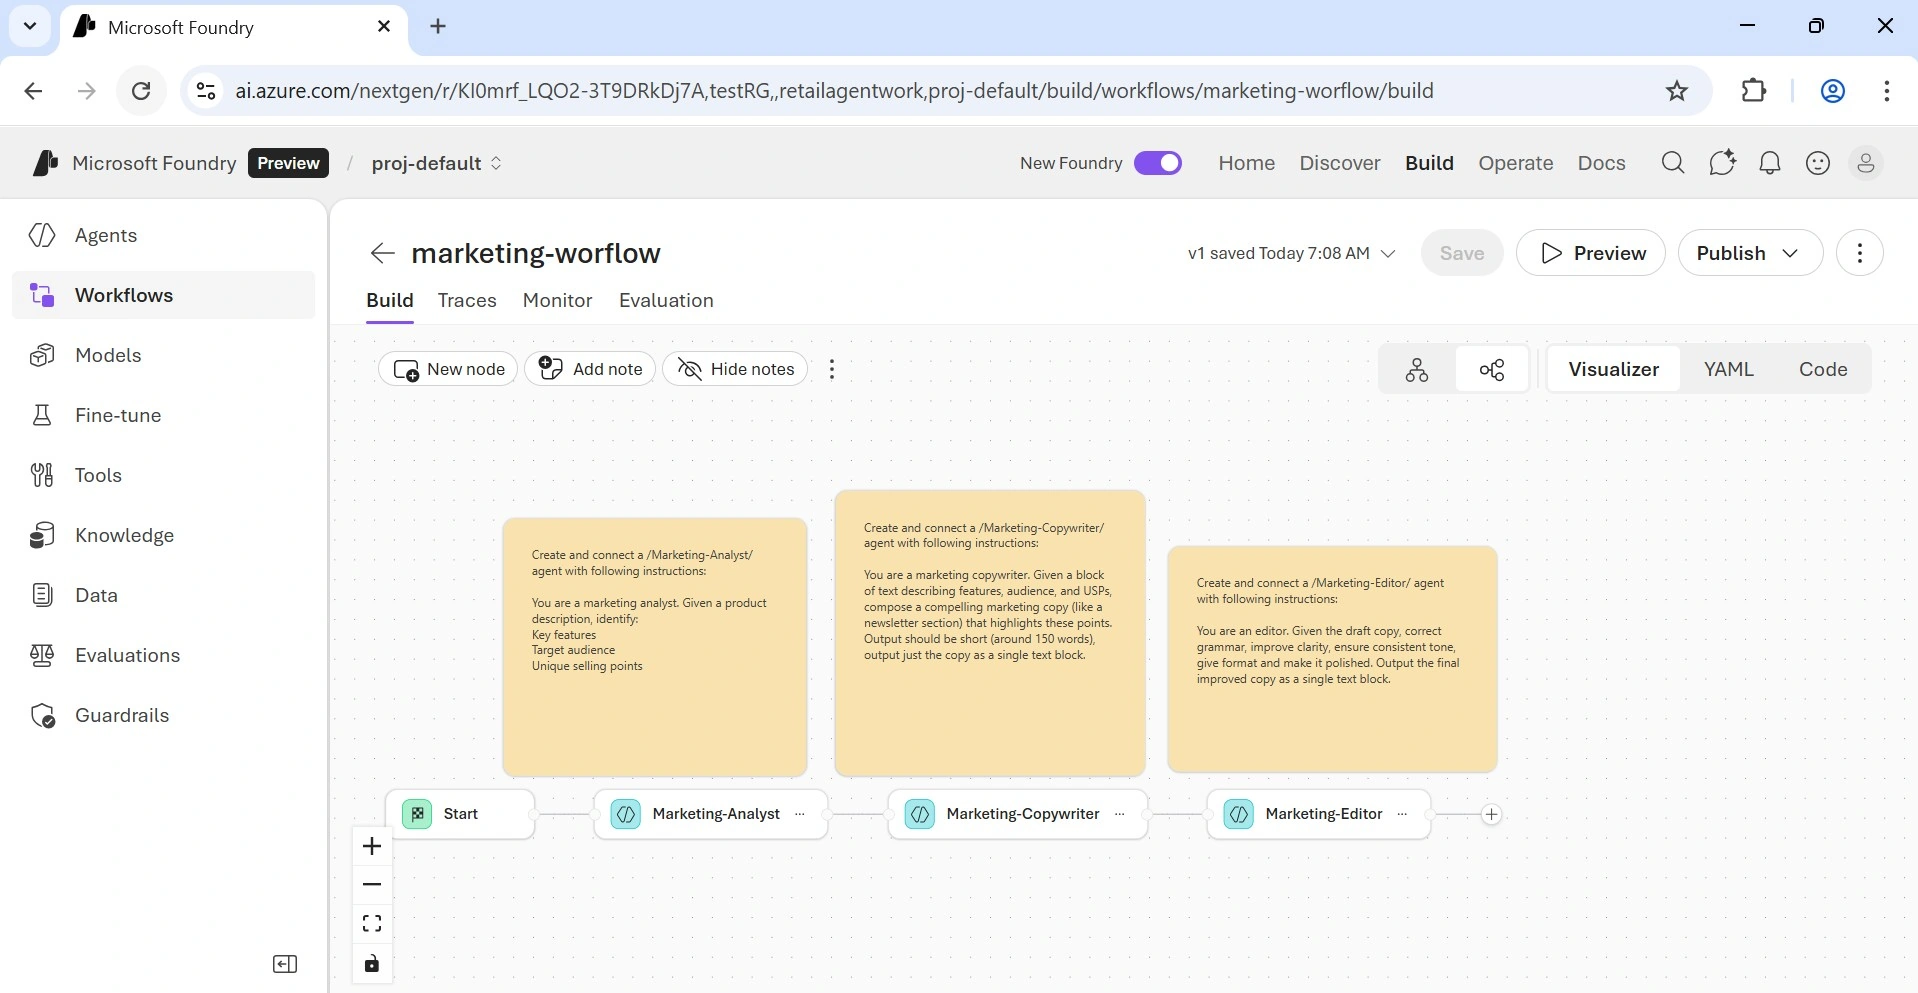The height and width of the screenshot is (993, 1918).
Task: Switch to horizontal flow layout icon
Action: click(1492, 369)
